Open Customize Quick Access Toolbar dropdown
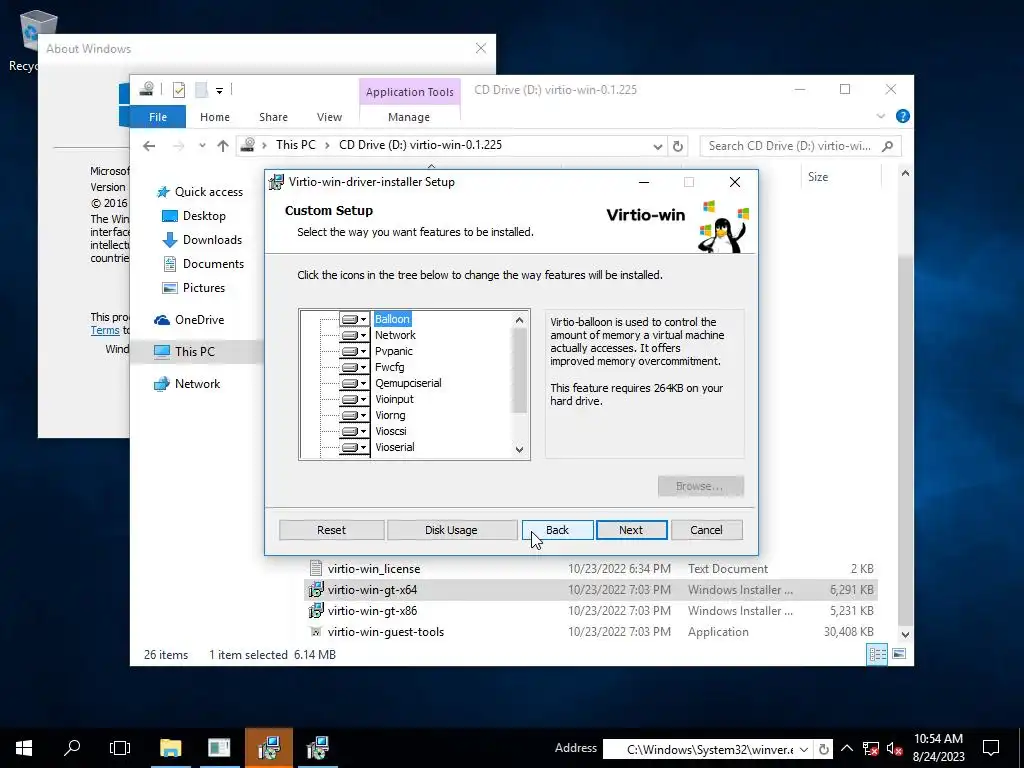This screenshot has height=768, width=1024. click(x=219, y=91)
